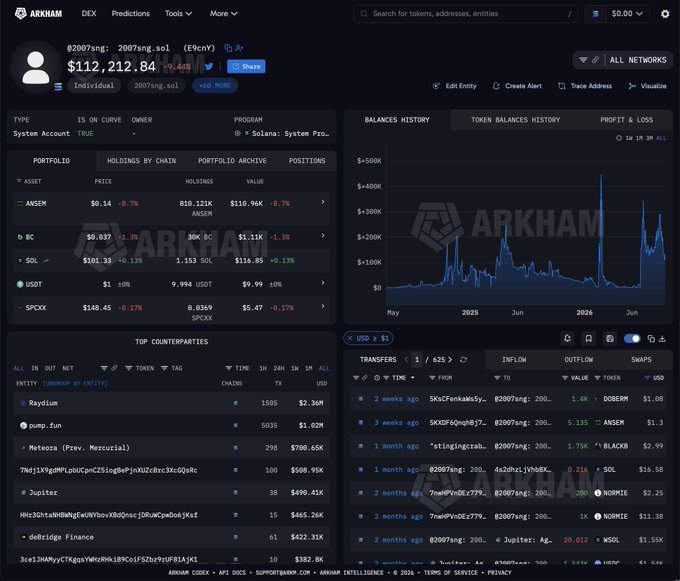
Task: Go to next transfers page
Action: [450, 360]
